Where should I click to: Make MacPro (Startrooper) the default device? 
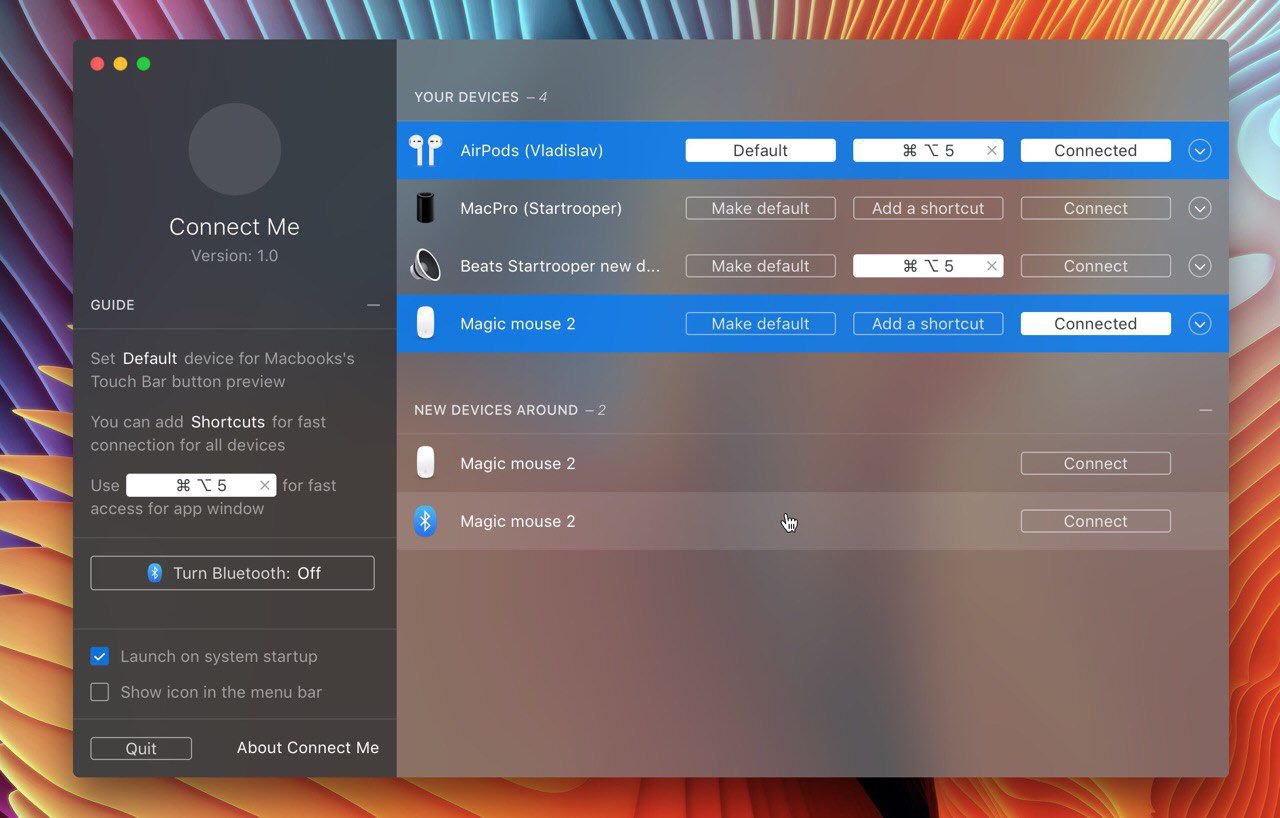760,208
